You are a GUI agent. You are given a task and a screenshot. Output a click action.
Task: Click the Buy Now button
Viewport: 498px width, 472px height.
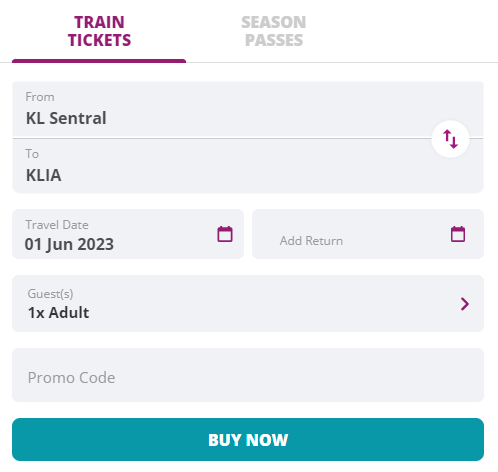pyautogui.click(x=248, y=439)
